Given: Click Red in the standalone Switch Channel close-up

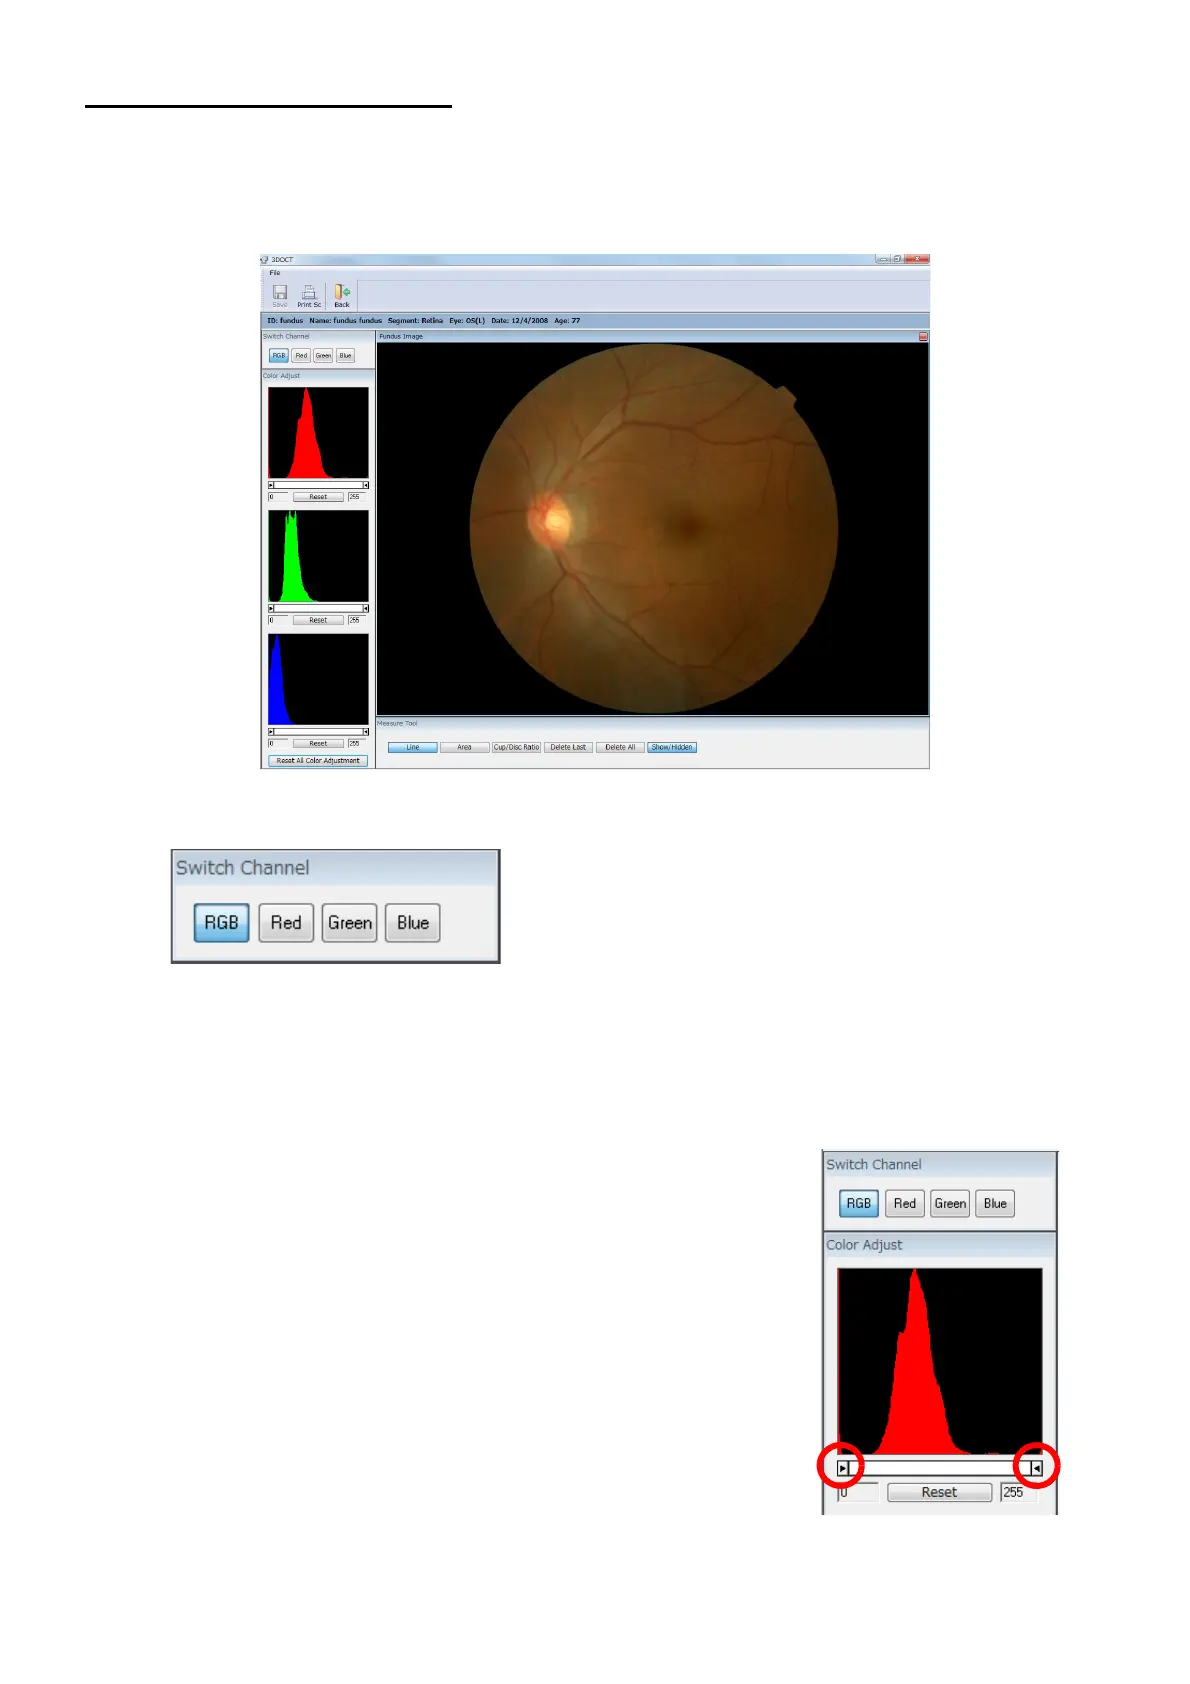Looking at the screenshot, I should (286, 922).
